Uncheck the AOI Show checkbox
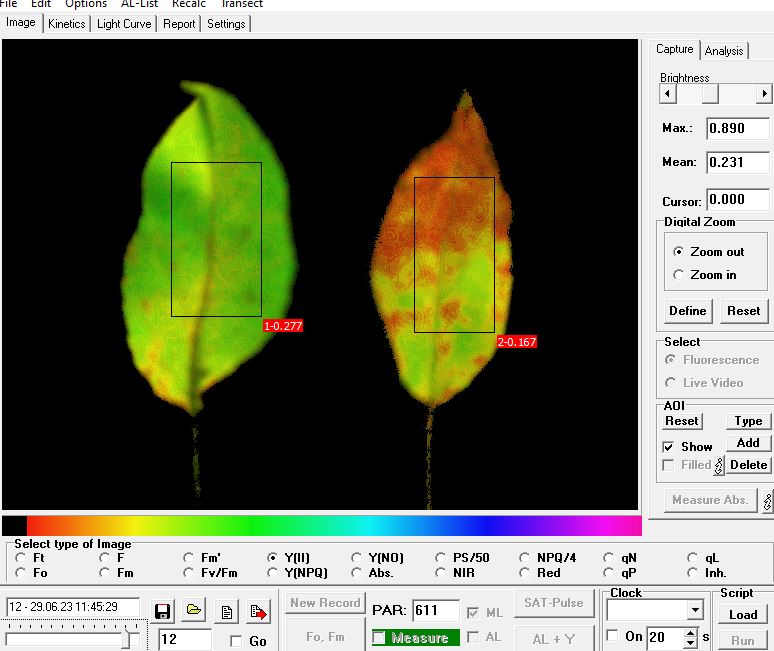 click(x=668, y=447)
